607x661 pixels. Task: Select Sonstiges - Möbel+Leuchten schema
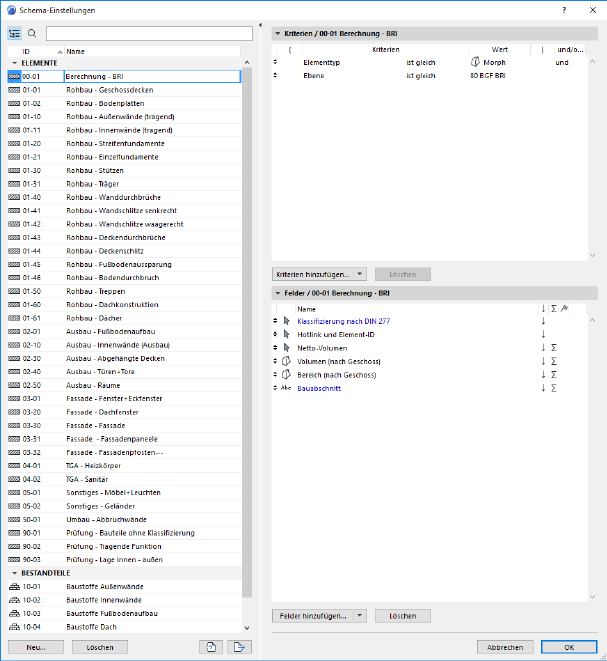124,493
